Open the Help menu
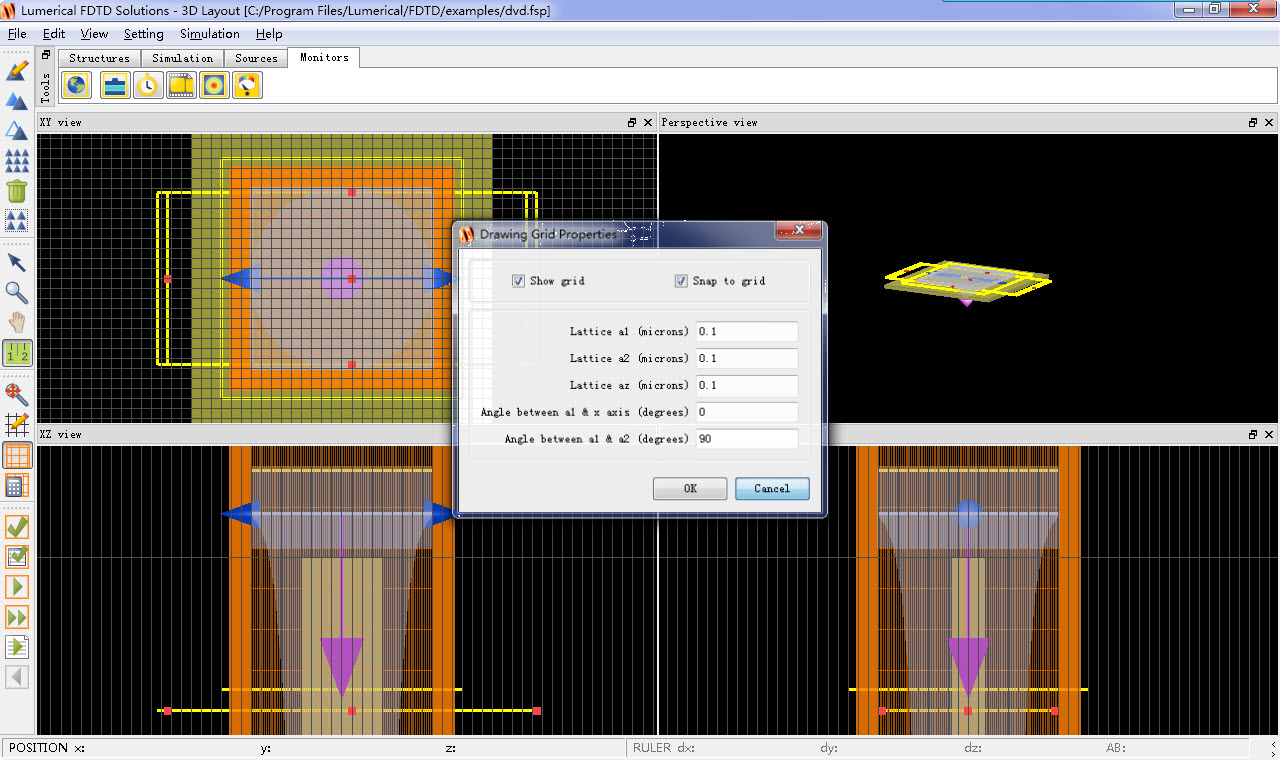 [269, 34]
